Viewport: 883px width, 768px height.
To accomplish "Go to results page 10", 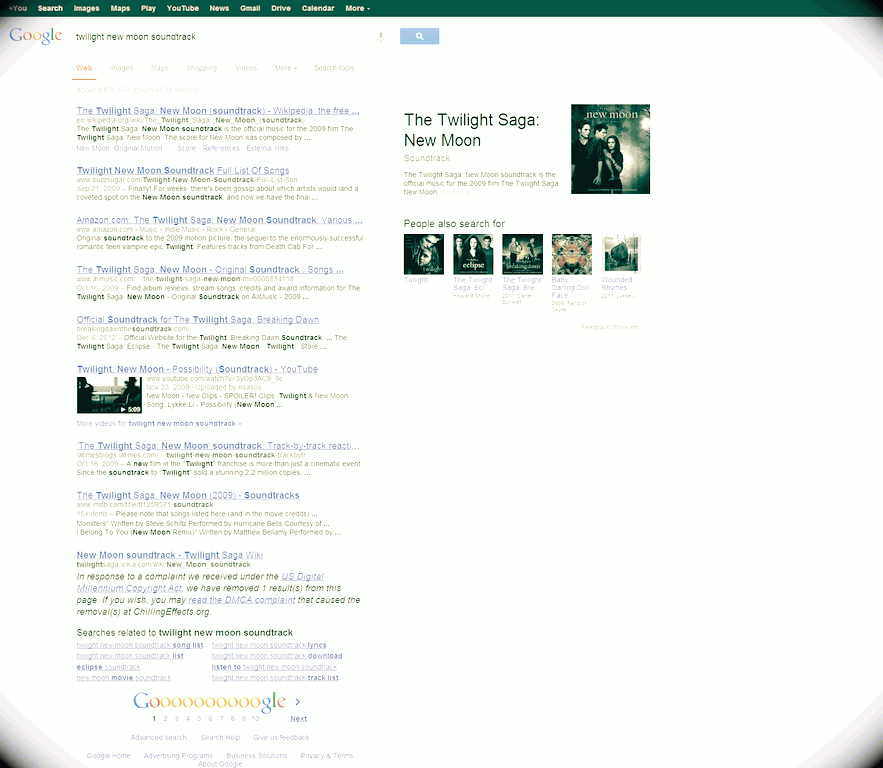I will [255, 718].
